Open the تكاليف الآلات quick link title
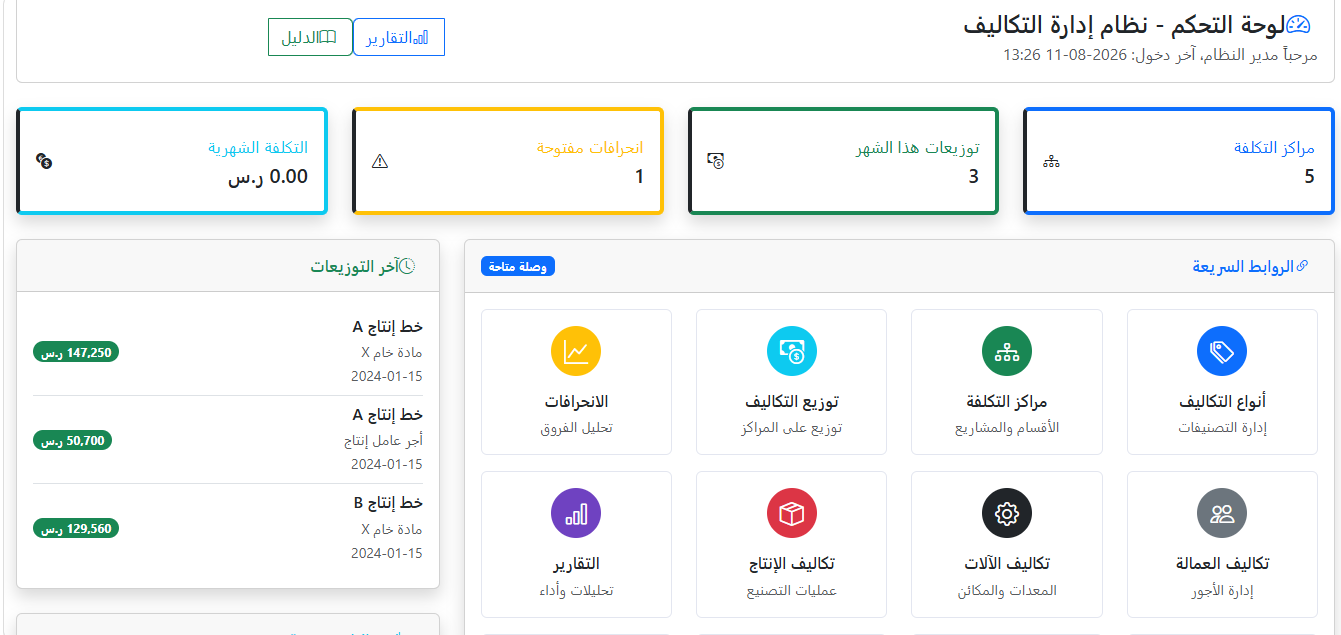Screen dimensions: 1341x635 pyautogui.click(x=1007, y=563)
